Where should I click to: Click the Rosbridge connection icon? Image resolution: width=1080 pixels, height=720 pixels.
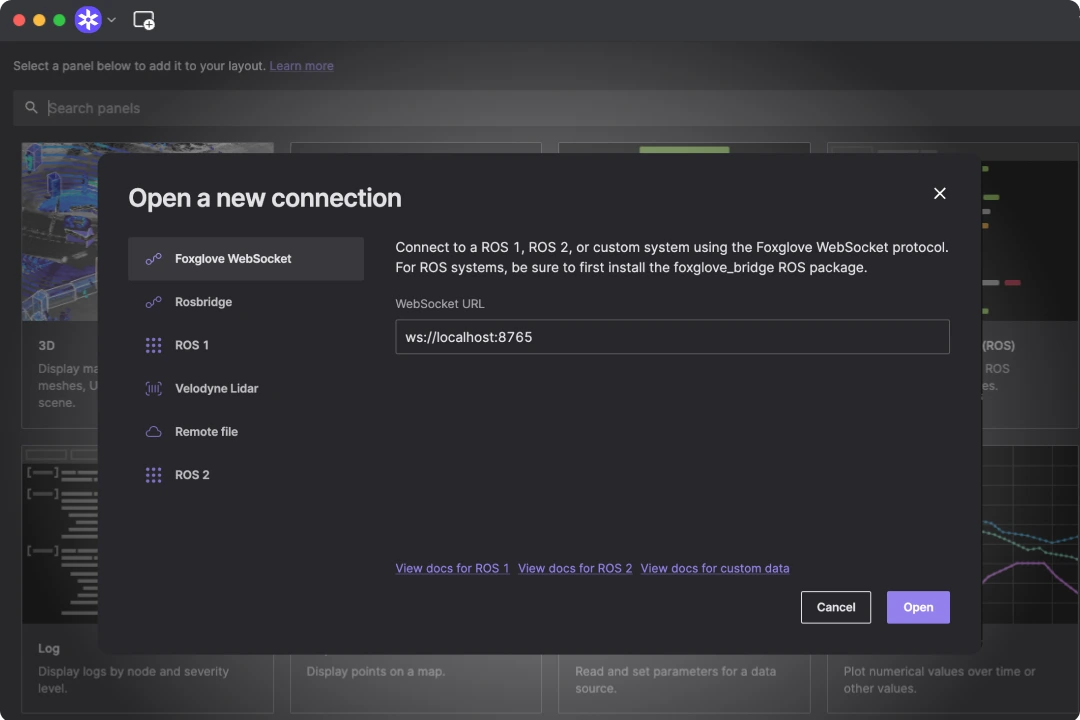point(153,302)
